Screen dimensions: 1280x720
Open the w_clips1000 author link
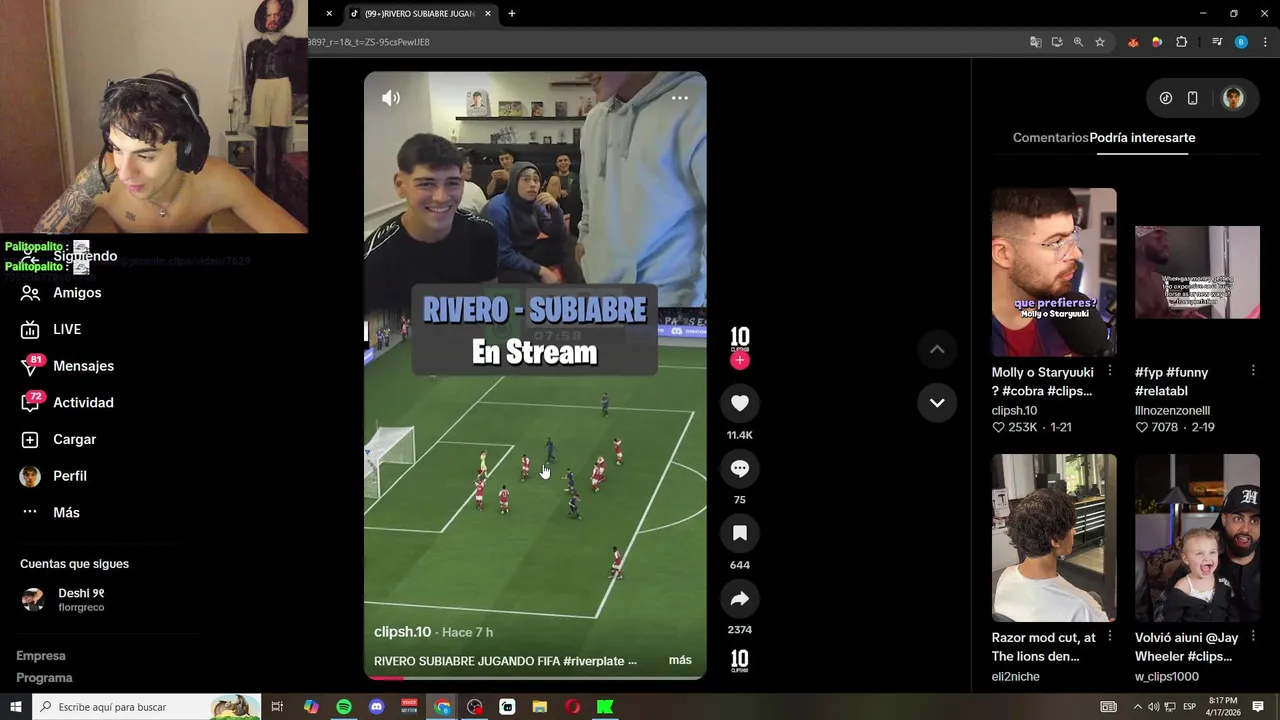point(1167,677)
